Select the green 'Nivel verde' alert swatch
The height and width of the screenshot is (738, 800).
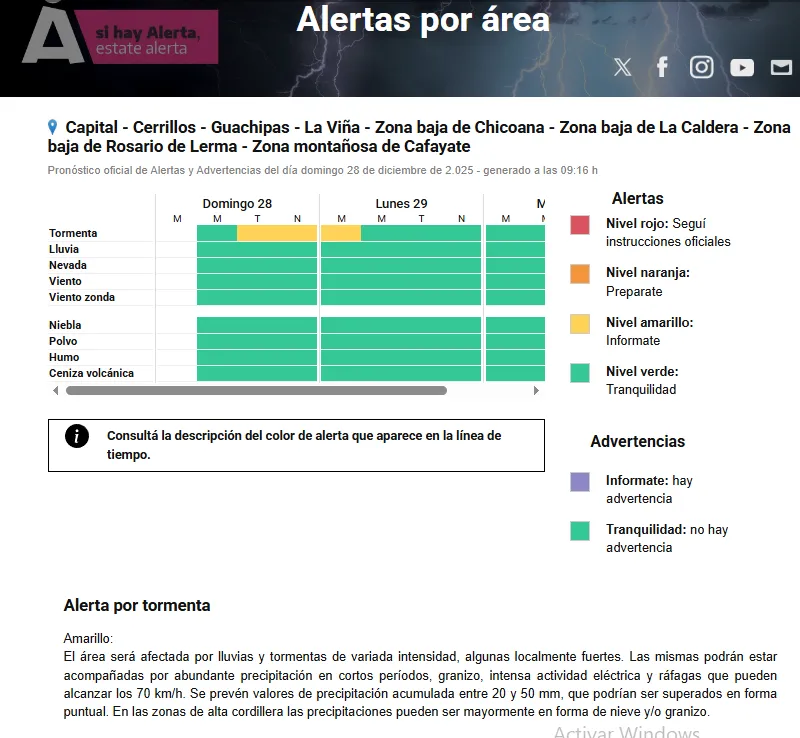580,372
